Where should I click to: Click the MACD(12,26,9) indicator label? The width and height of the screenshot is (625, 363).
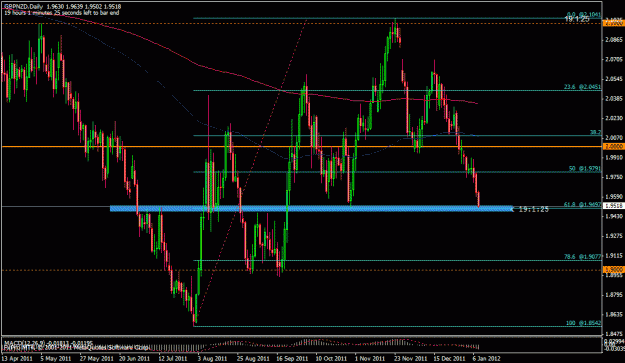coord(48,343)
